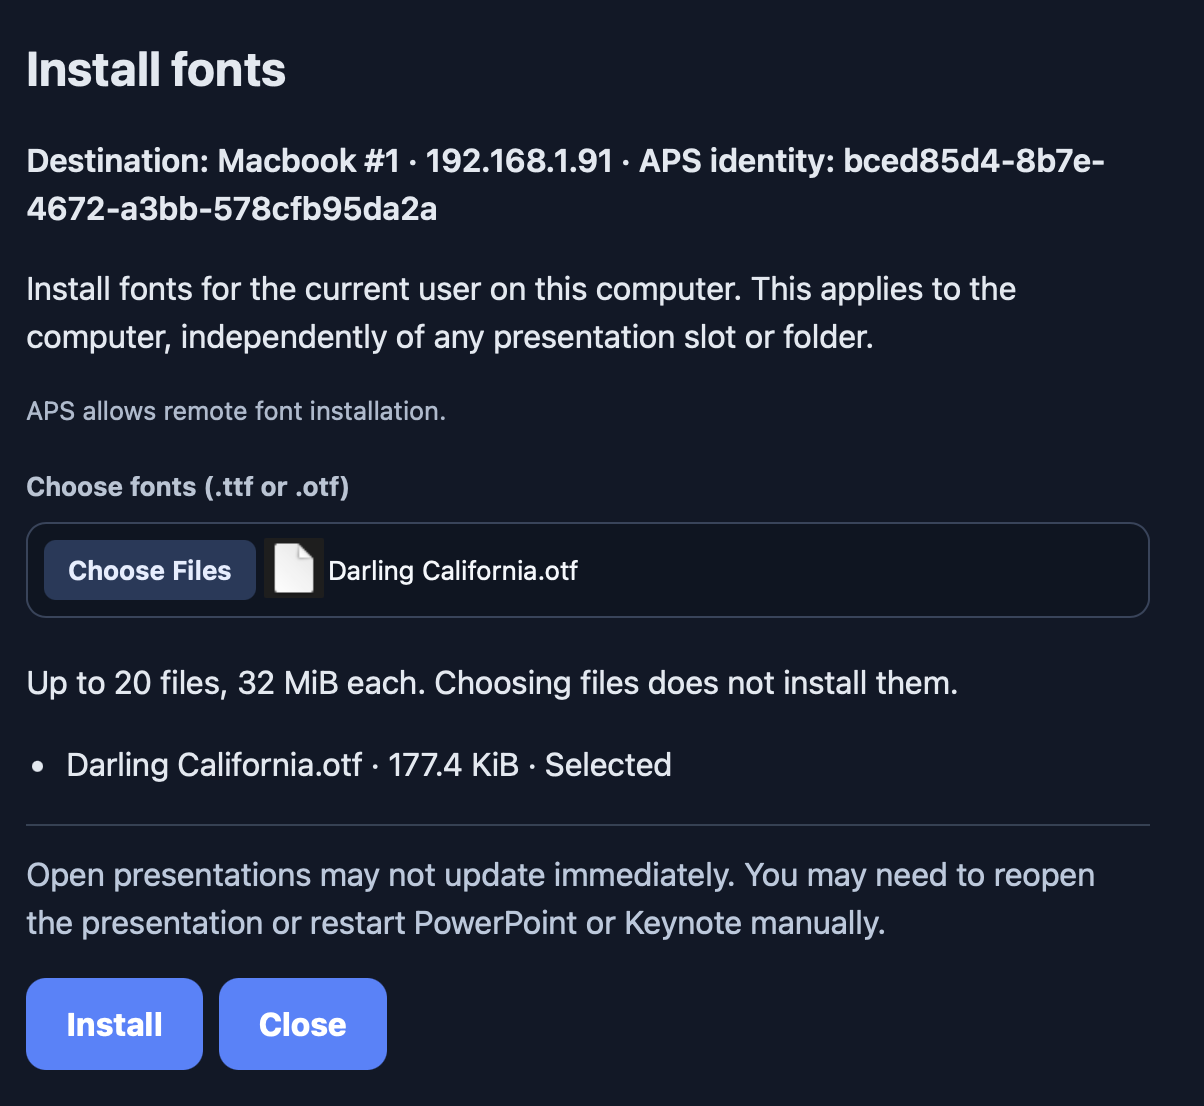
Task: Click the 'Open presentations may not update' warning
Action: pos(560,899)
